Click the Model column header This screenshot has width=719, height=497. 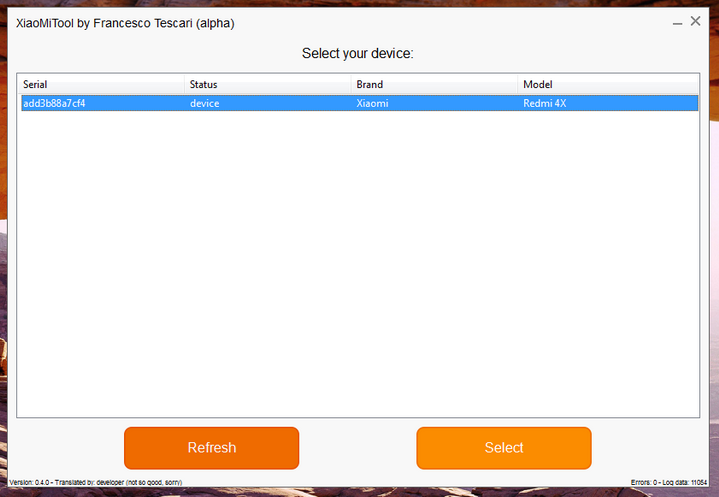[x=608, y=85]
